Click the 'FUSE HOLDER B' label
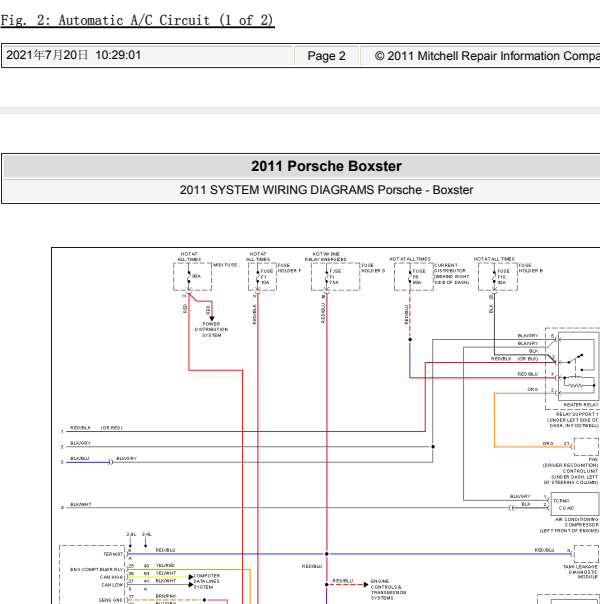The image size is (600, 604). (530, 268)
